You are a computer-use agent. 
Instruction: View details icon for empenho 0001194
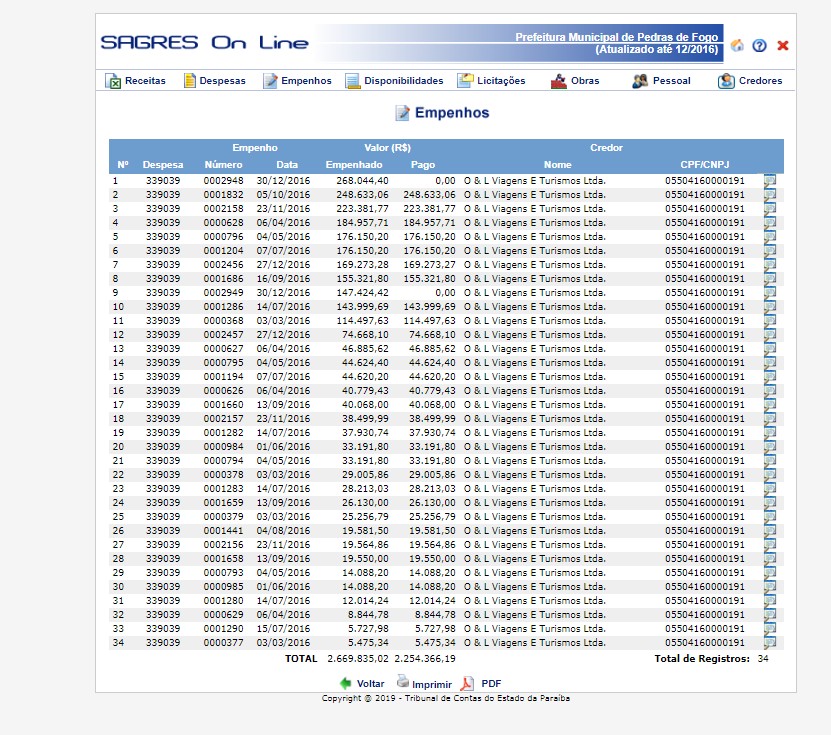(770, 377)
